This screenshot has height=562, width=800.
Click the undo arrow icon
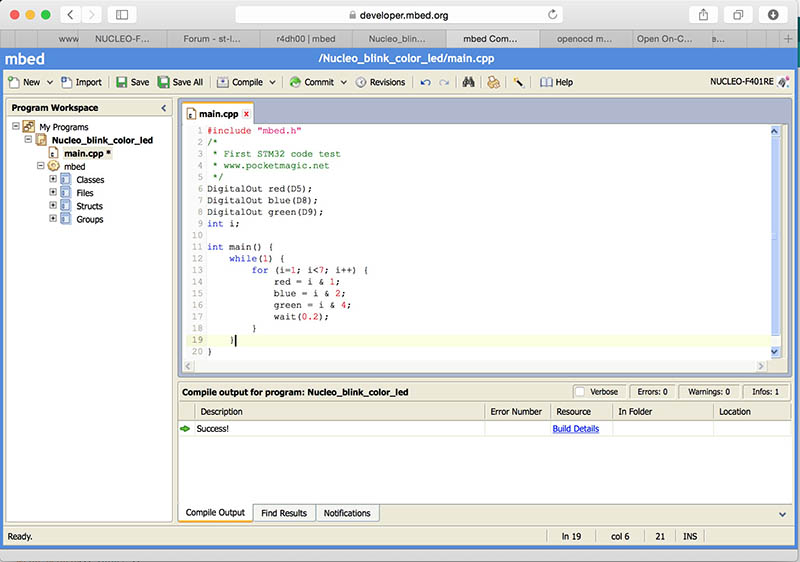click(426, 82)
